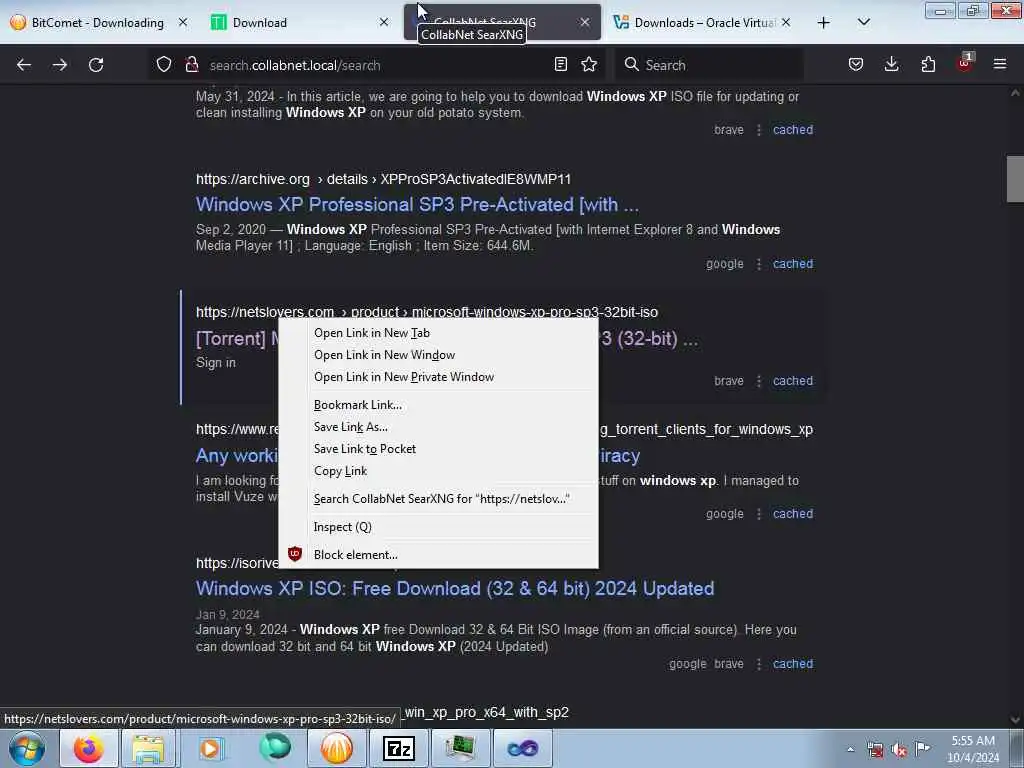The height and width of the screenshot is (768, 1024).
Task: Switch to the BitComet - Downloading tab
Action: (98, 23)
